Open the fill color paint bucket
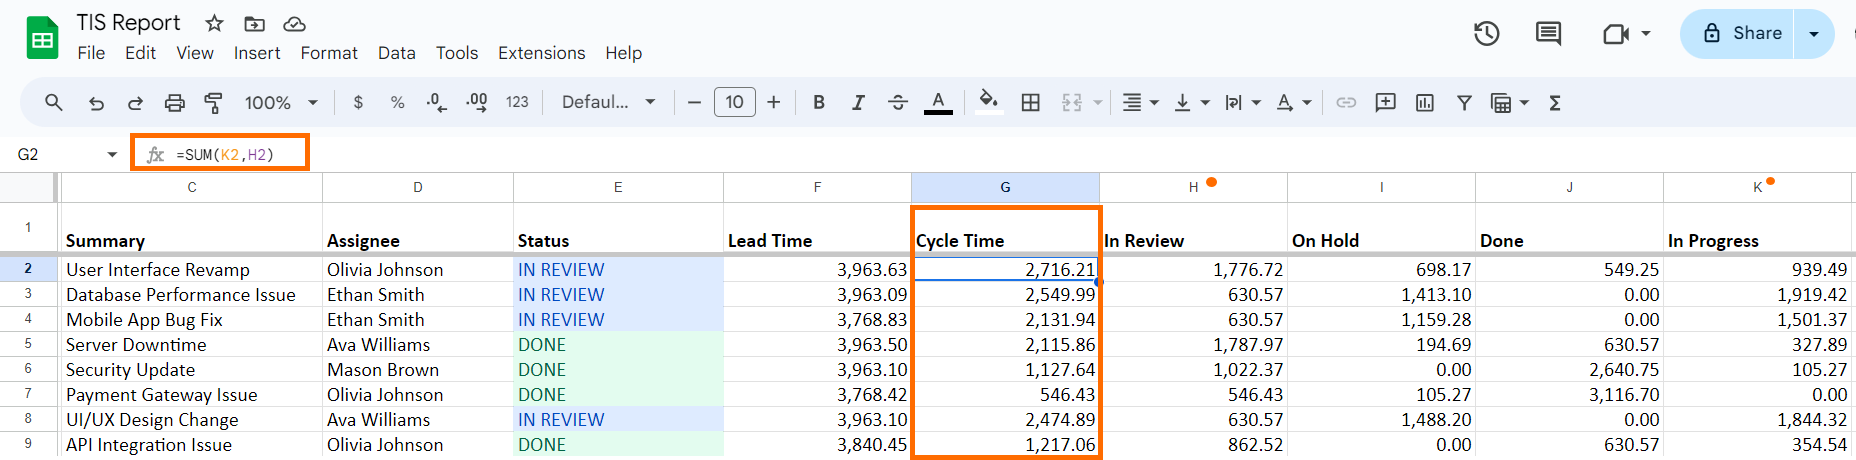 point(988,102)
